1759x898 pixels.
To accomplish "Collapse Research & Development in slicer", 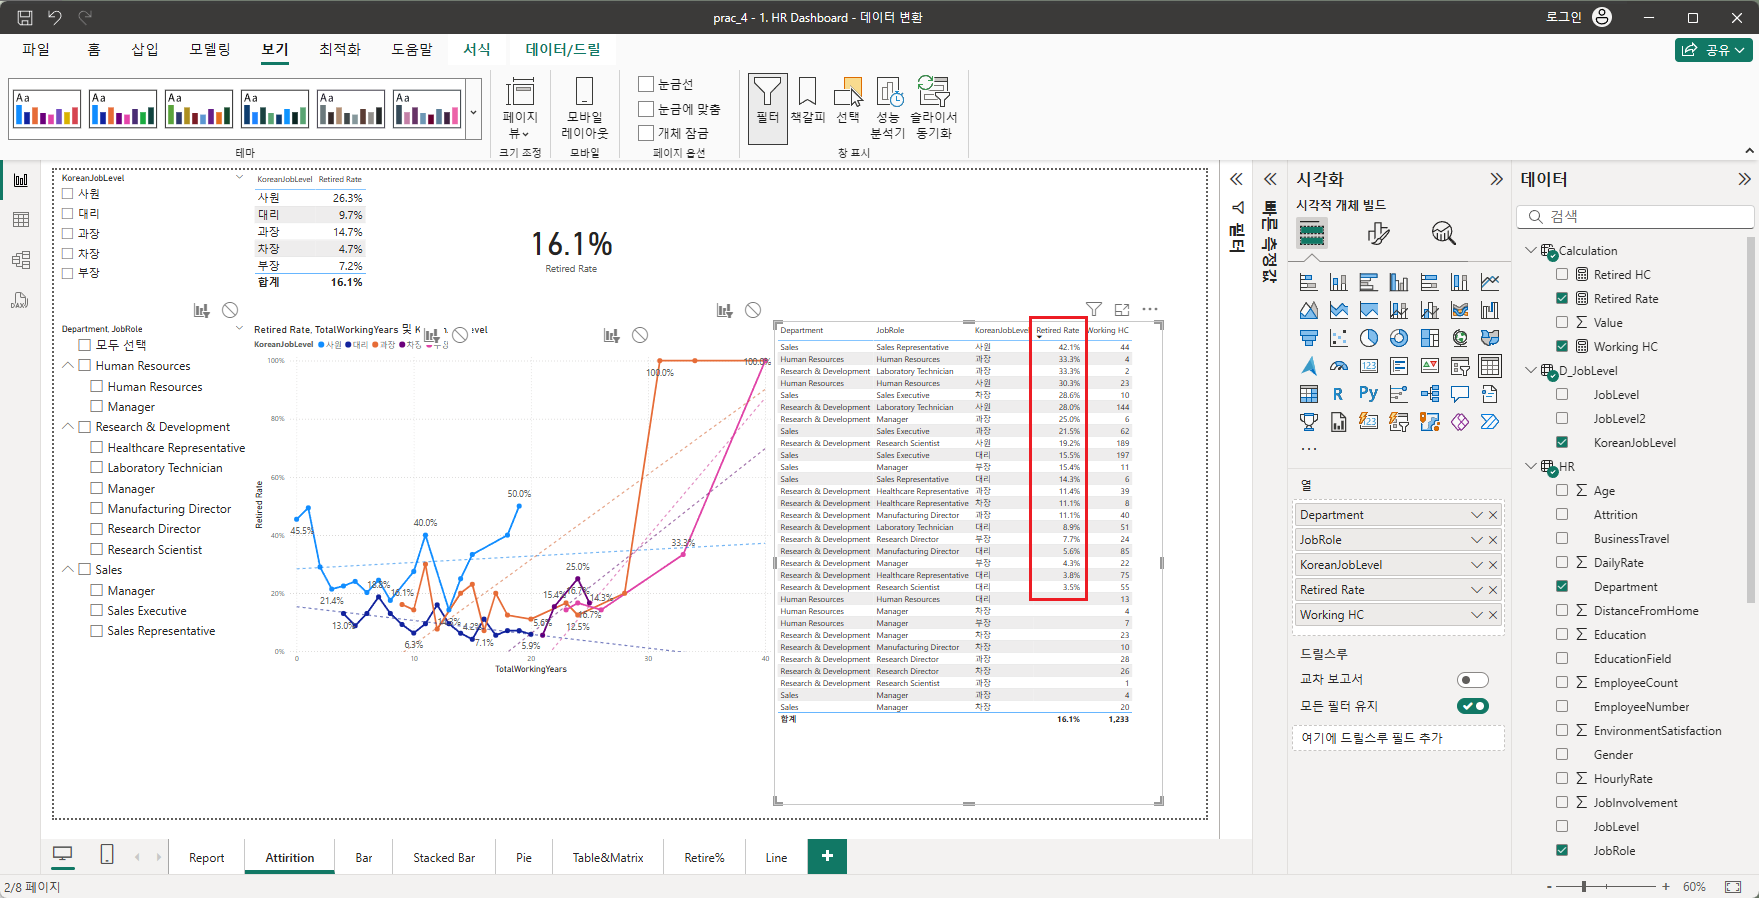I will (68, 427).
